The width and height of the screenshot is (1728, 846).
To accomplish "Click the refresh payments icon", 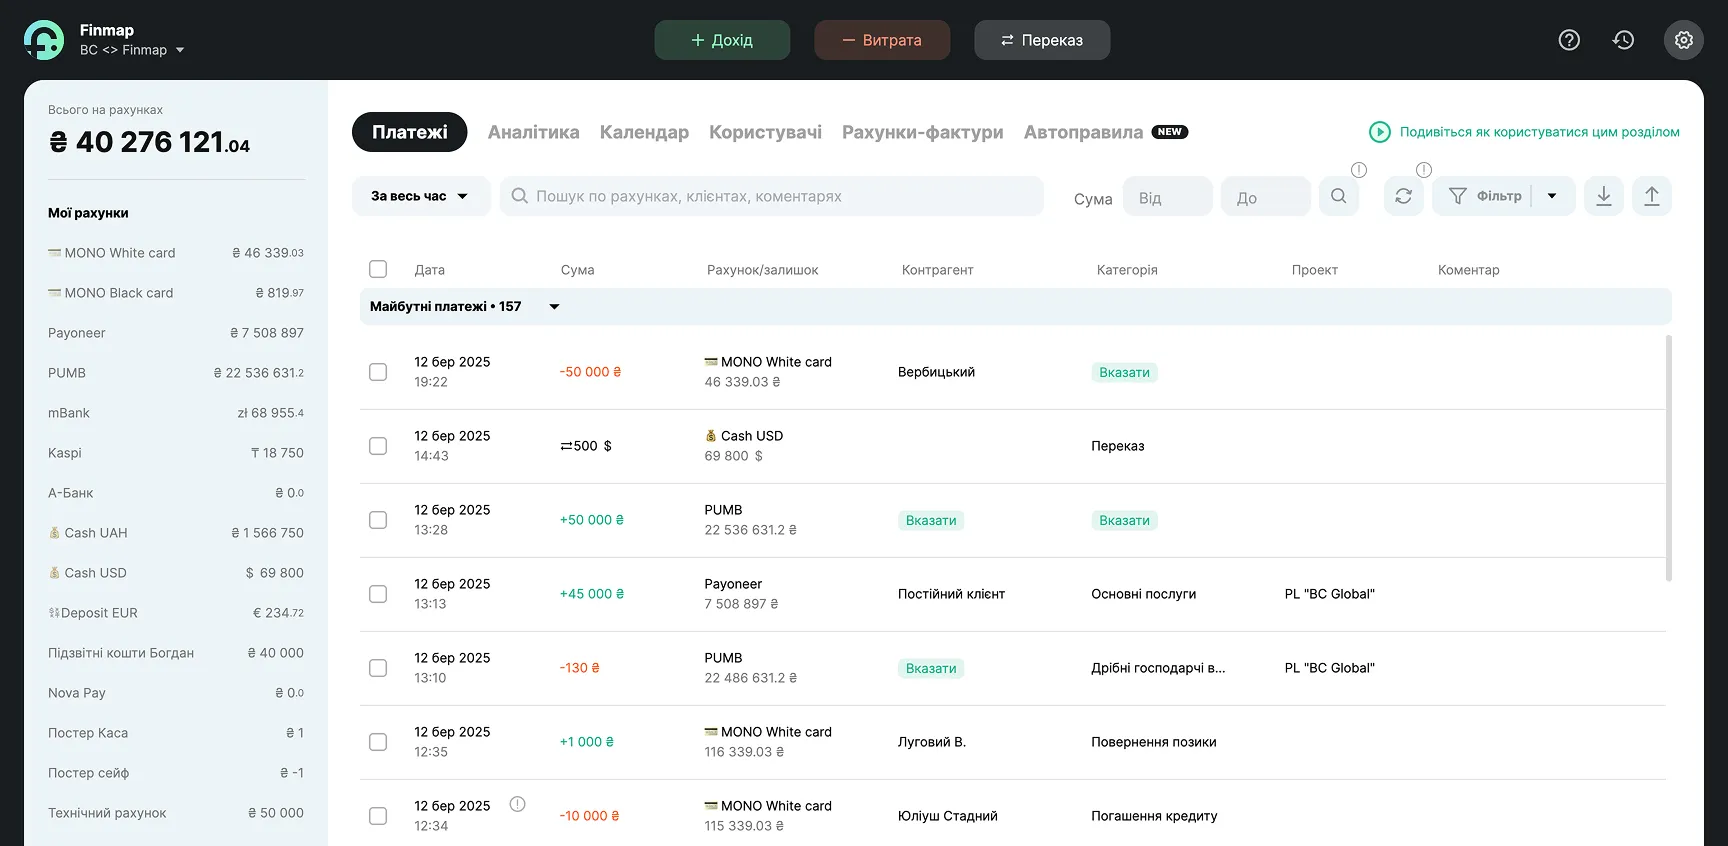I will tap(1404, 196).
